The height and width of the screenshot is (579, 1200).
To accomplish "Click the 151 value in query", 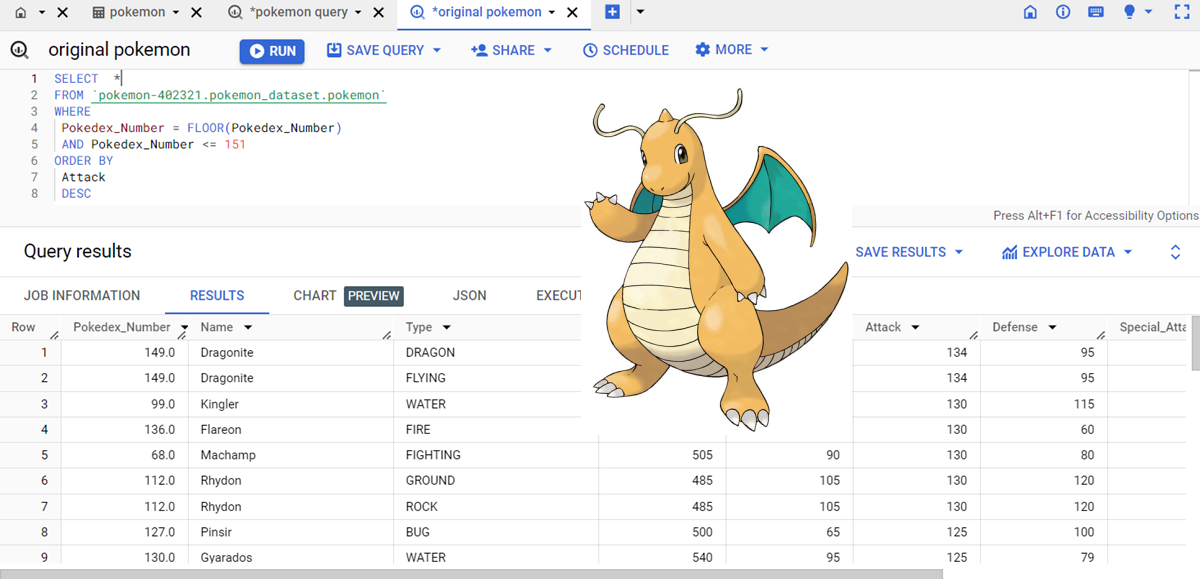I will click(x=235, y=144).
